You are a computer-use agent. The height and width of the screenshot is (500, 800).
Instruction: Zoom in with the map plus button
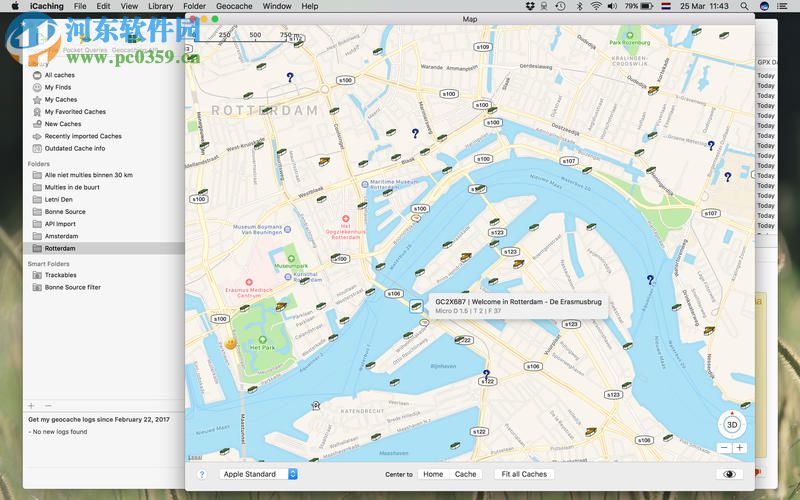pos(739,447)
